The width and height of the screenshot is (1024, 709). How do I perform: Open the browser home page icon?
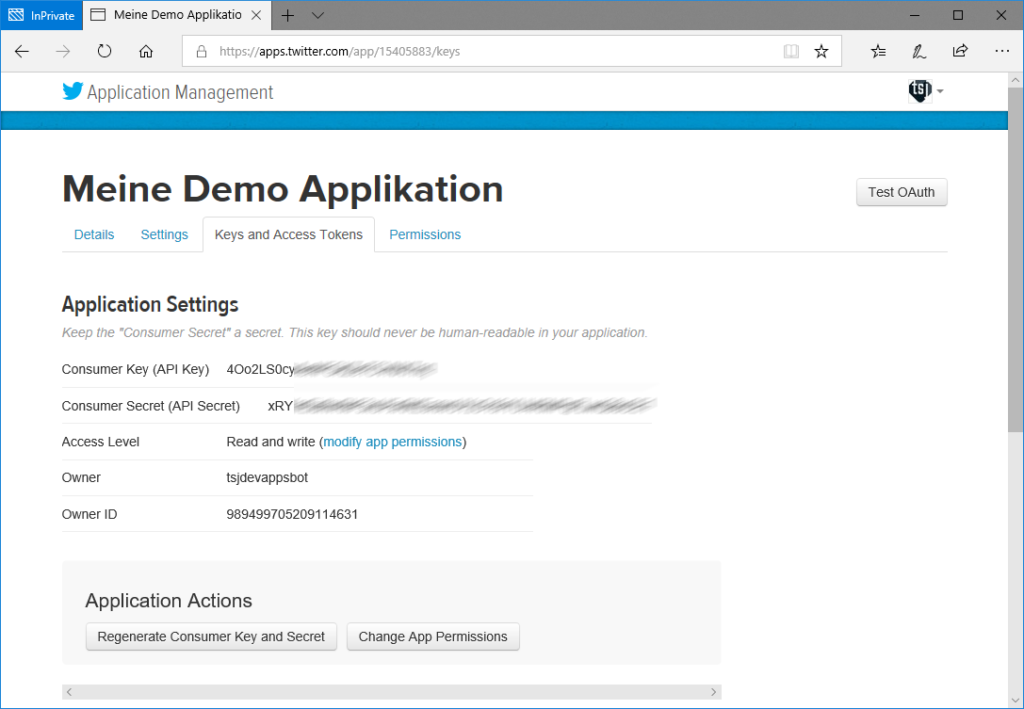(146, 52)
